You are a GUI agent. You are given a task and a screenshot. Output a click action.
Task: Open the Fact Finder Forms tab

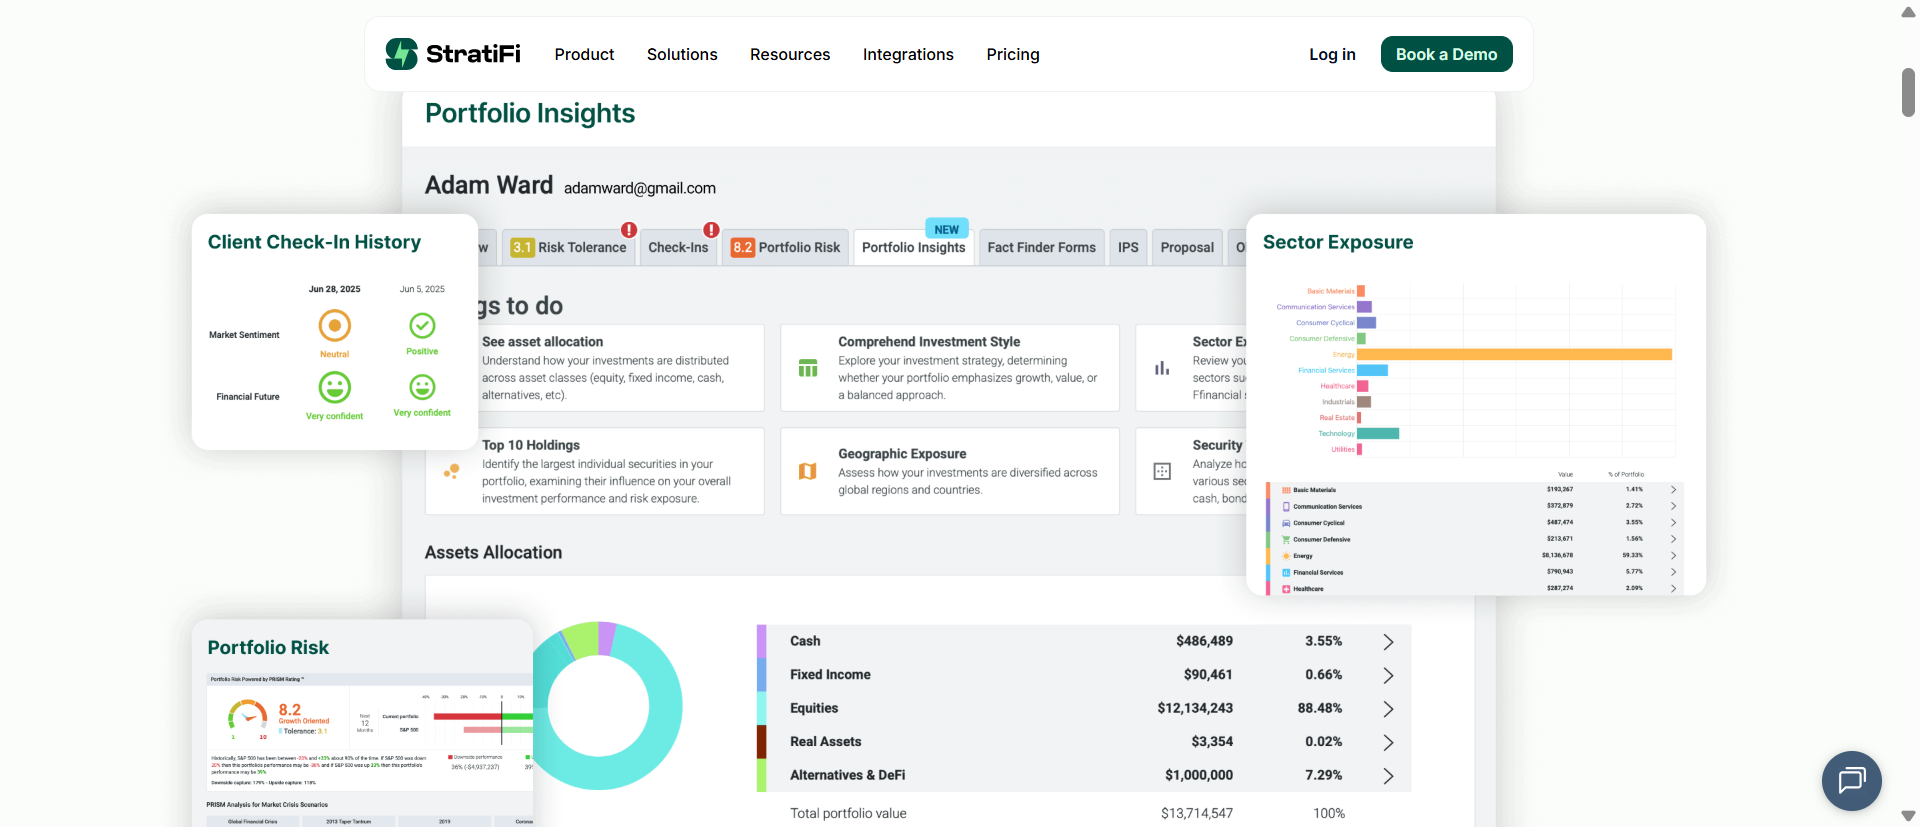click(x=1041, y=247)
